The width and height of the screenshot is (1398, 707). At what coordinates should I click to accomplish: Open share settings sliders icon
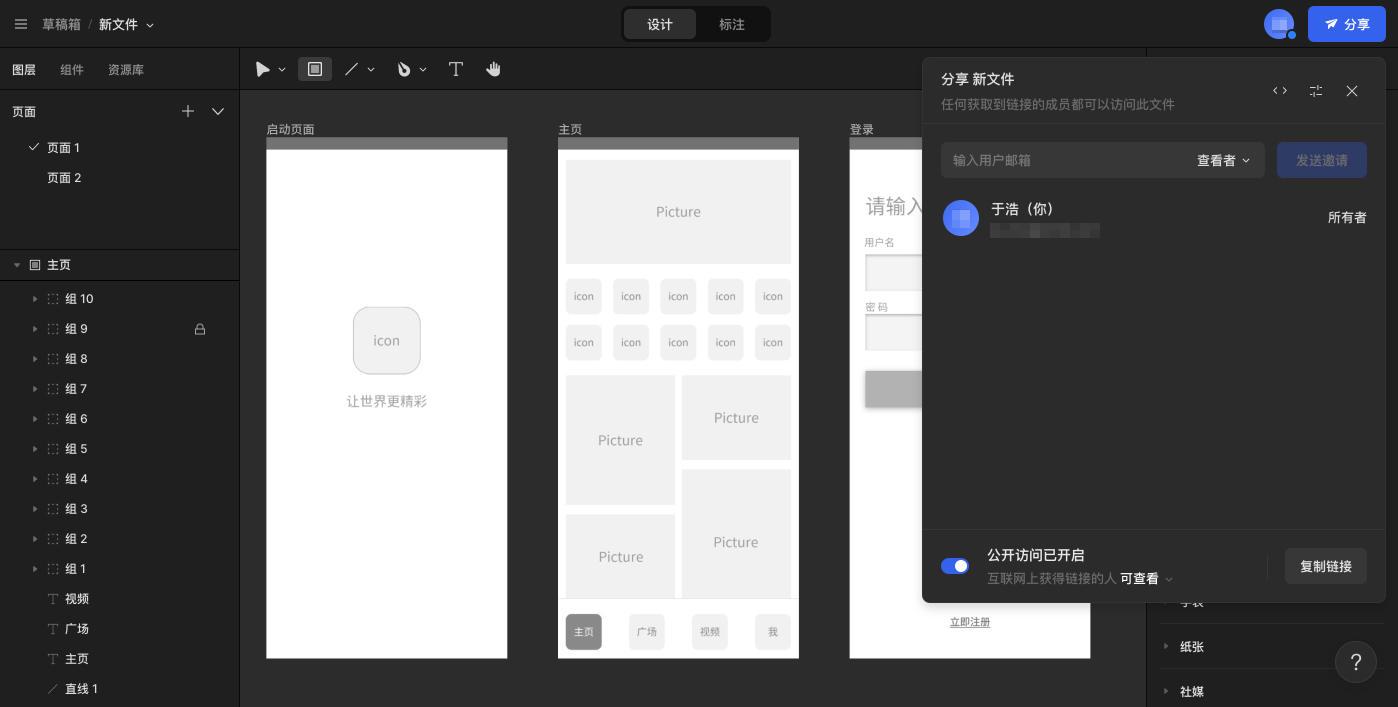tap(1316, 91)
